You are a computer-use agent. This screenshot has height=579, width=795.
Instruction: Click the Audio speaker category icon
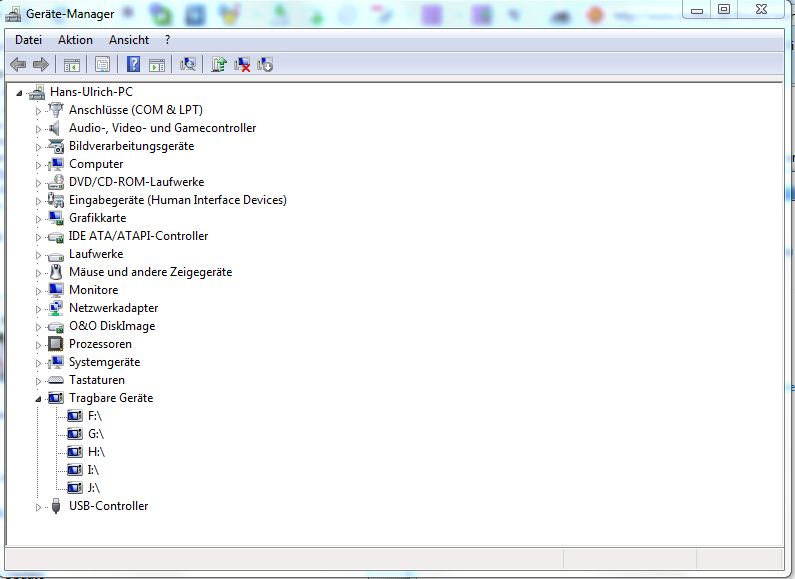pos(55,128)
